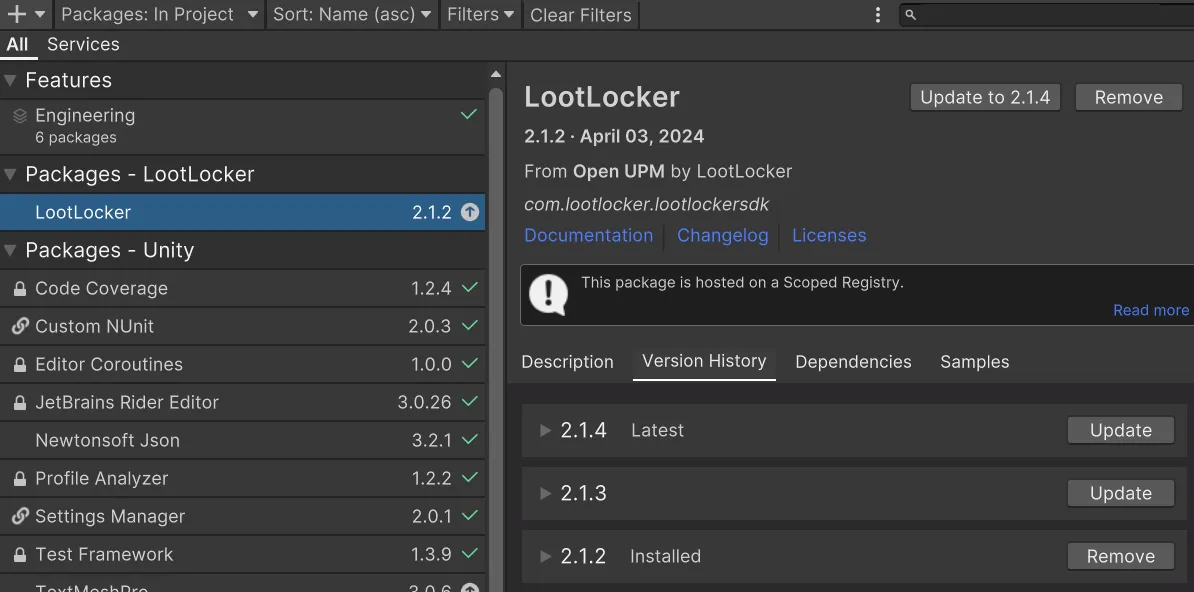Select the Code Coverage package
The width and height of the screenshot is (1194, 592).
[242, 289]
